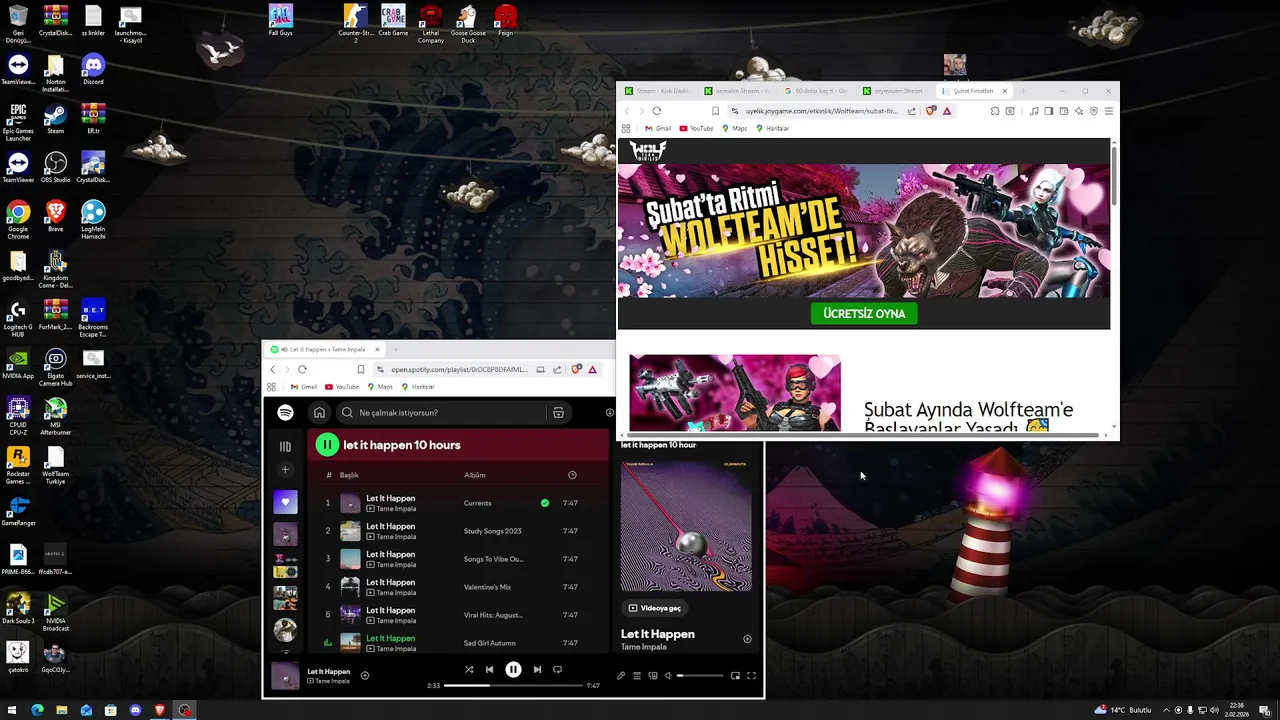Open Haritalar bookmark in Wolfteam browser window
This screenshot has height=720, width=1280.
click(x=772, y=129)
